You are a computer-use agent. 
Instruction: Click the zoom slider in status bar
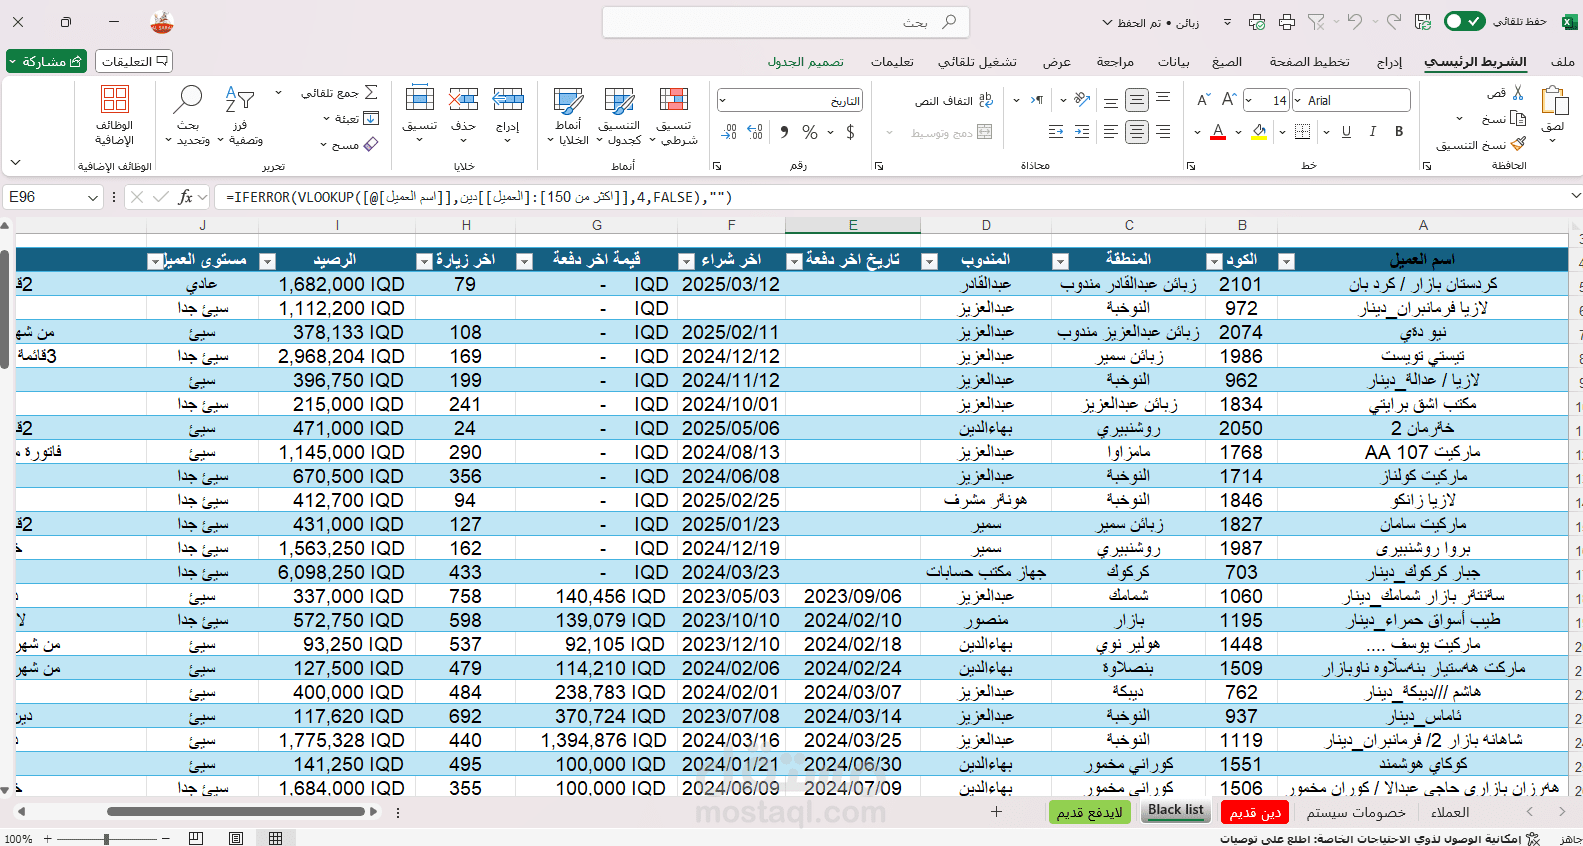106,839
